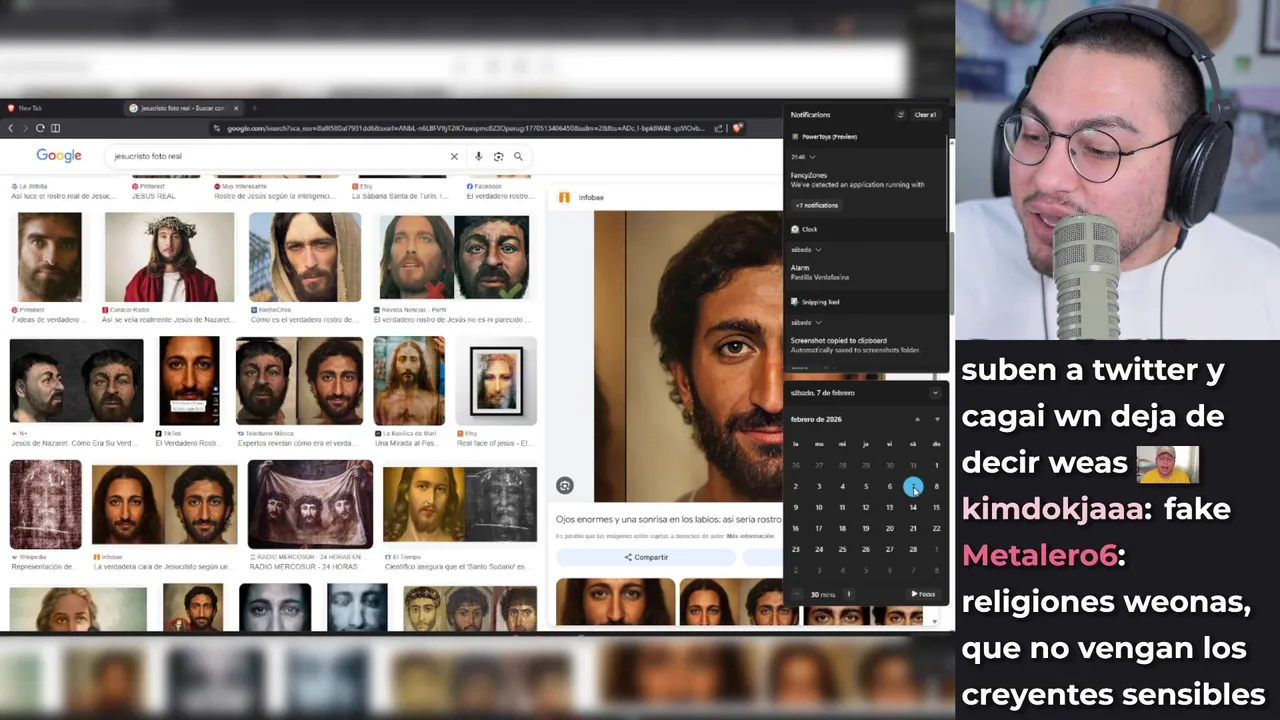The height and width of the screenshot is (720, 1280).
Task: Open 'Más información' link in preview
Action: click(x=749, y=536)
